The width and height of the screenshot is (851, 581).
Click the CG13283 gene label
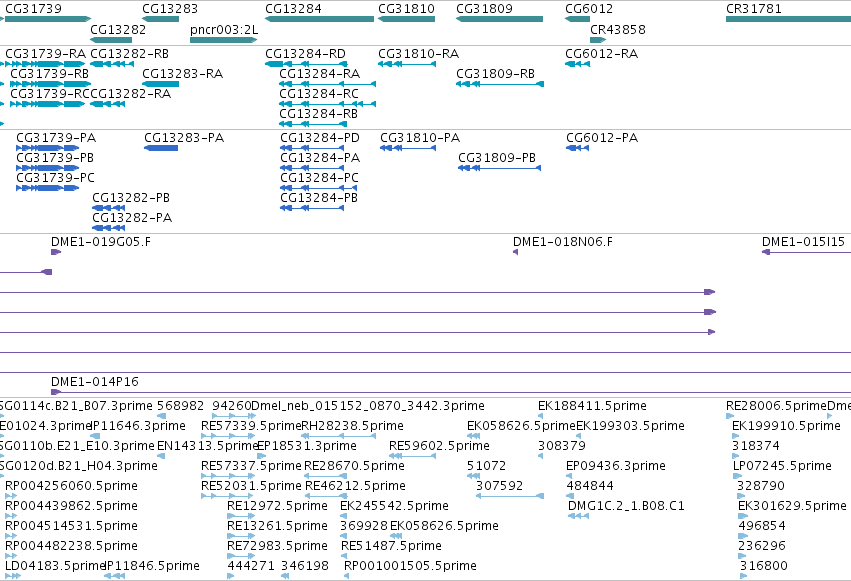[x=170, y=9]
